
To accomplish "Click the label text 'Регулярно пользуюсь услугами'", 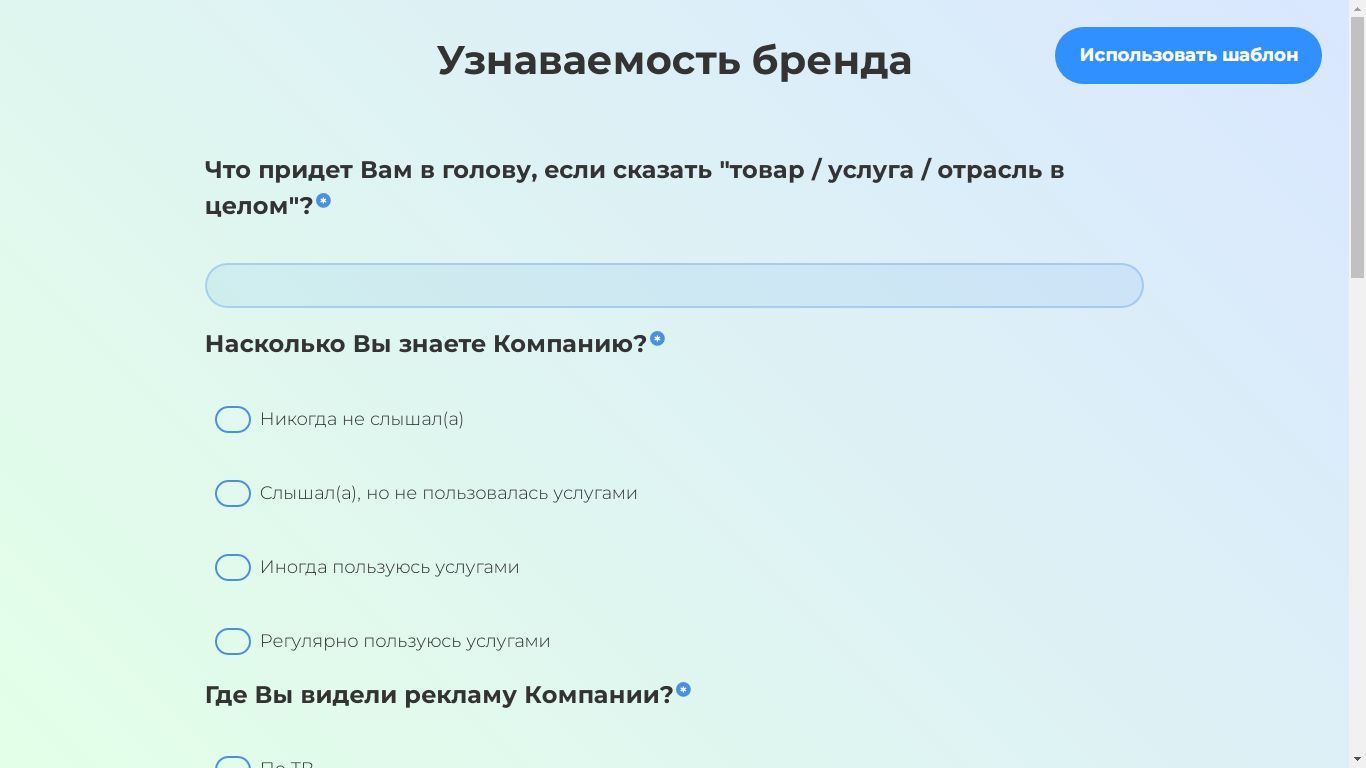I will click(404, 641).
